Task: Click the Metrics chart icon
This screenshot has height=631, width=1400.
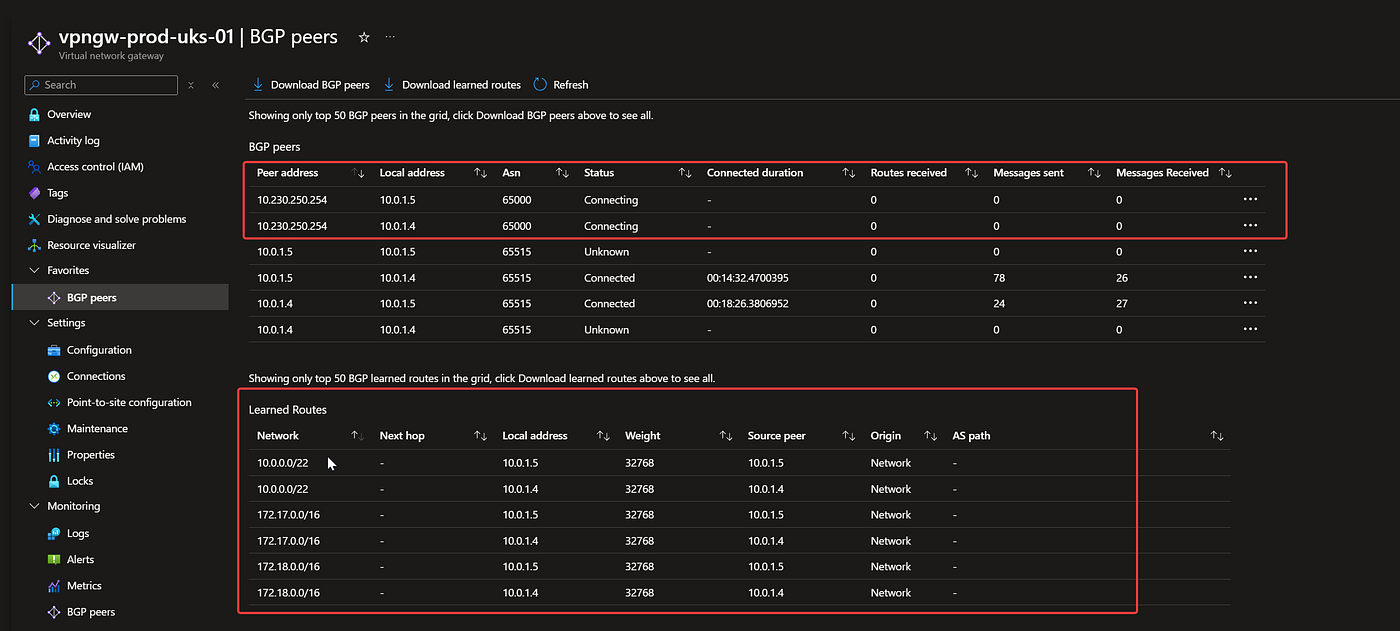Action: (x=54, y=586)
